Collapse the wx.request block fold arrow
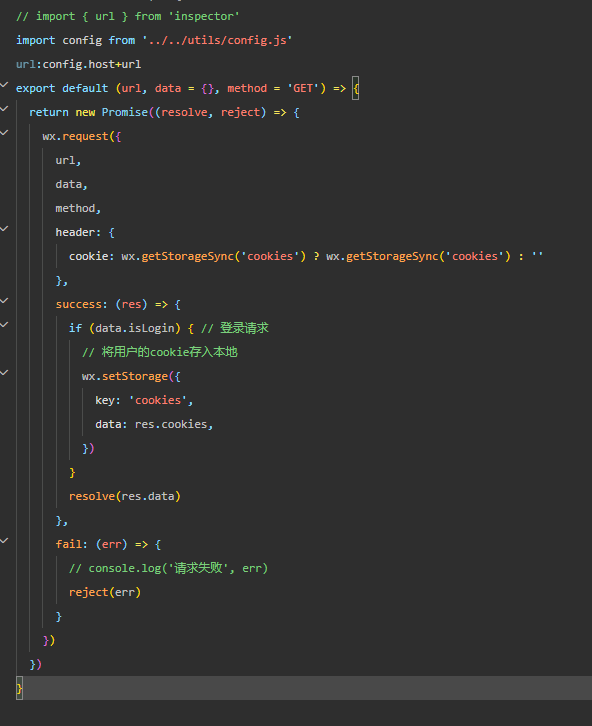This screenshot has width=592, height=726. (4, 133)
